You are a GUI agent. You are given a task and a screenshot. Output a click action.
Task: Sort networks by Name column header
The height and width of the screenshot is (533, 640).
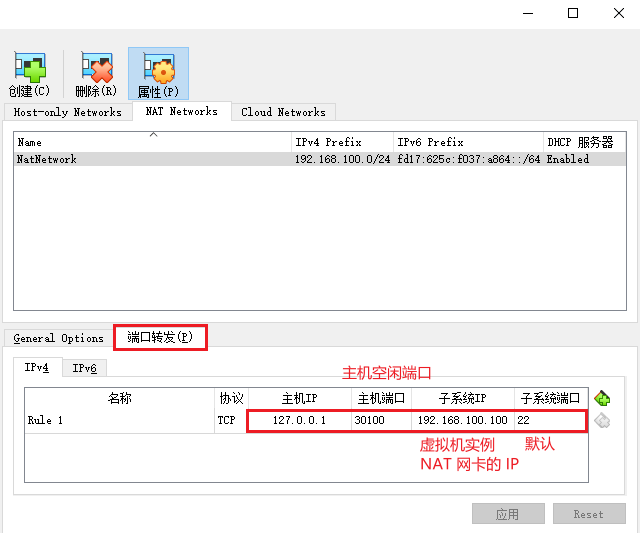pos(152,142)
